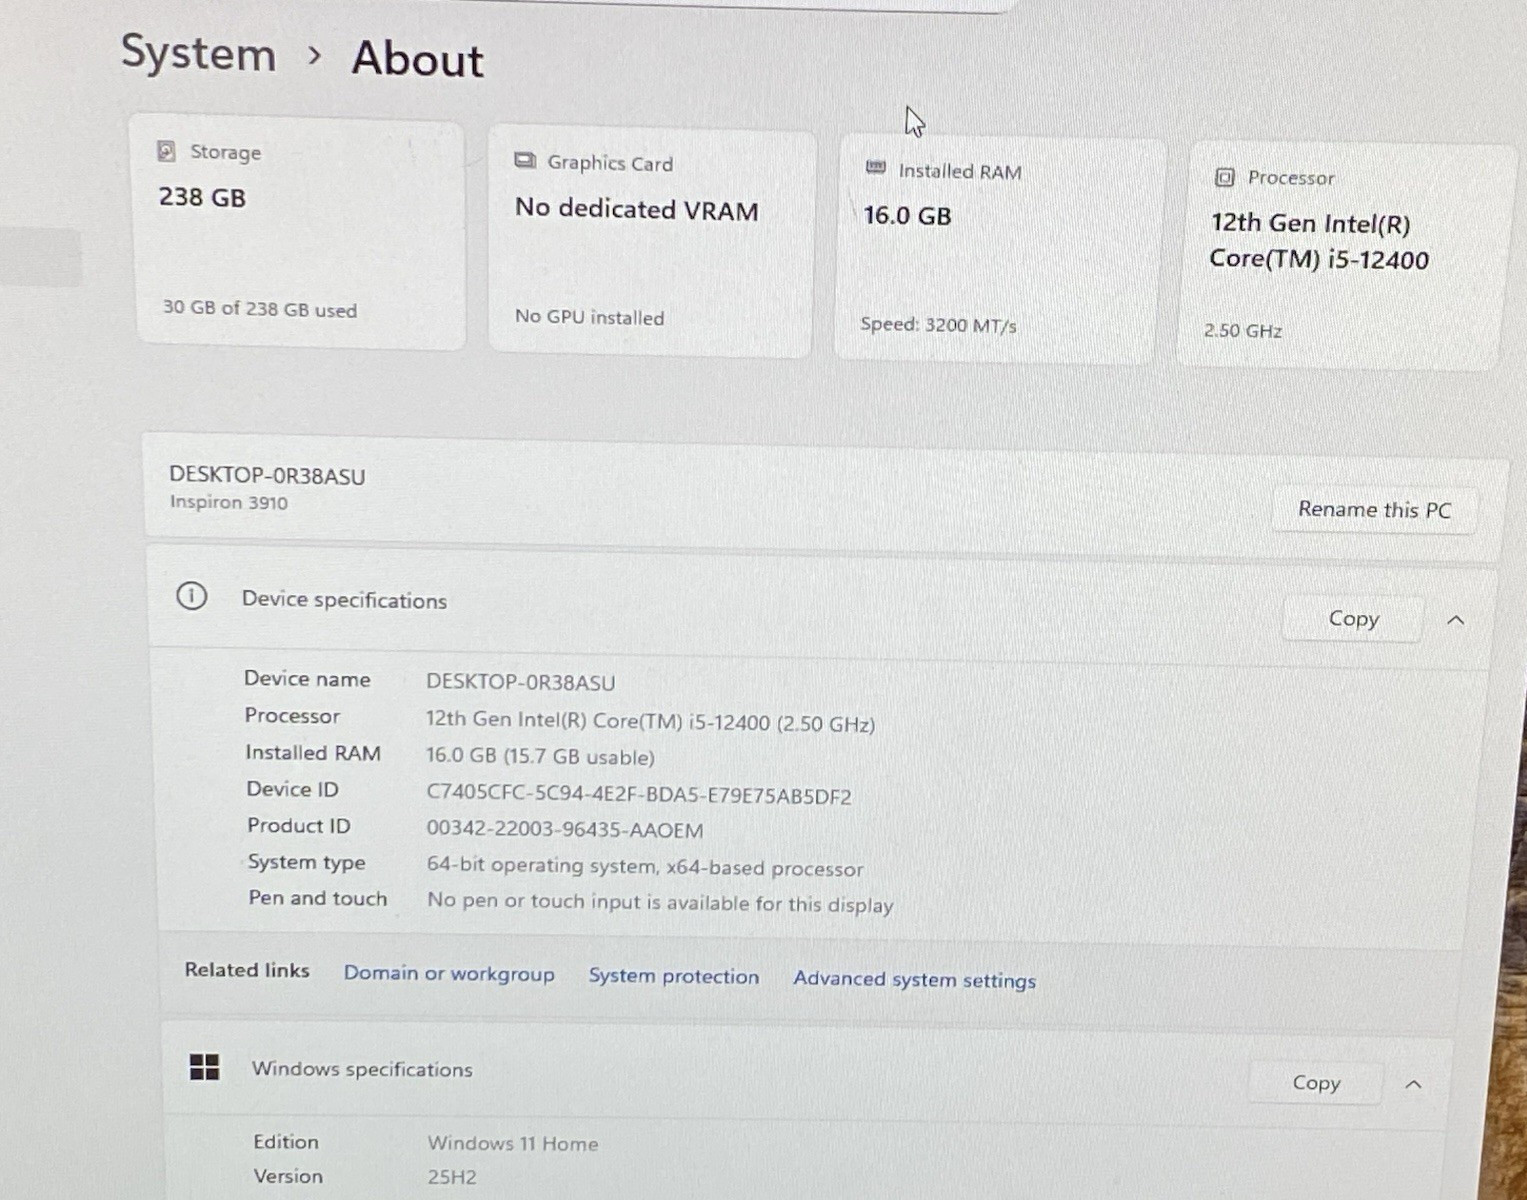The image size is (1527, 1200).
Task: Click the Windows logo icon beside Windows specifications
Action: (204, 1067)
